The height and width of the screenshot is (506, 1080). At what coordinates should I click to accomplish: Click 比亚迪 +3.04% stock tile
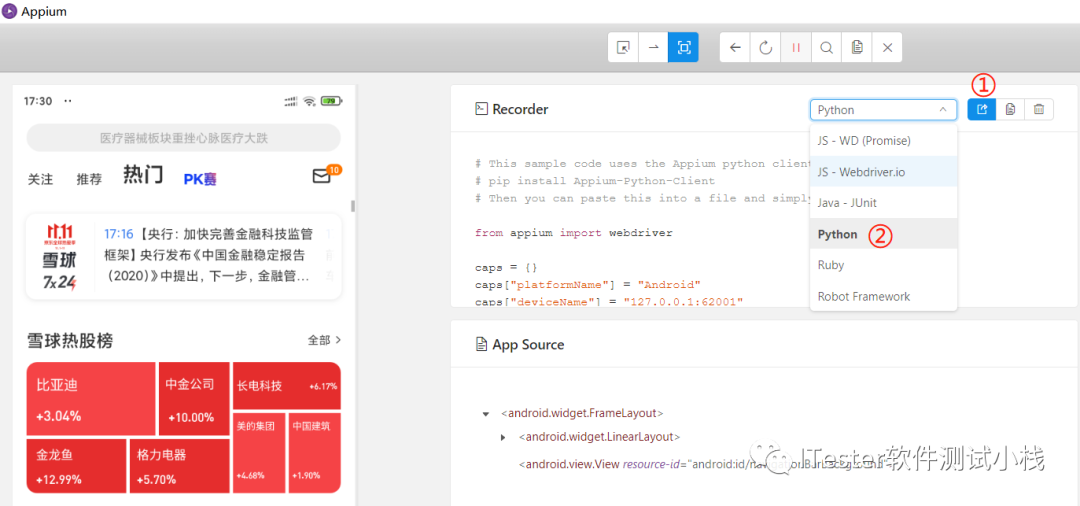coord(91,399)
